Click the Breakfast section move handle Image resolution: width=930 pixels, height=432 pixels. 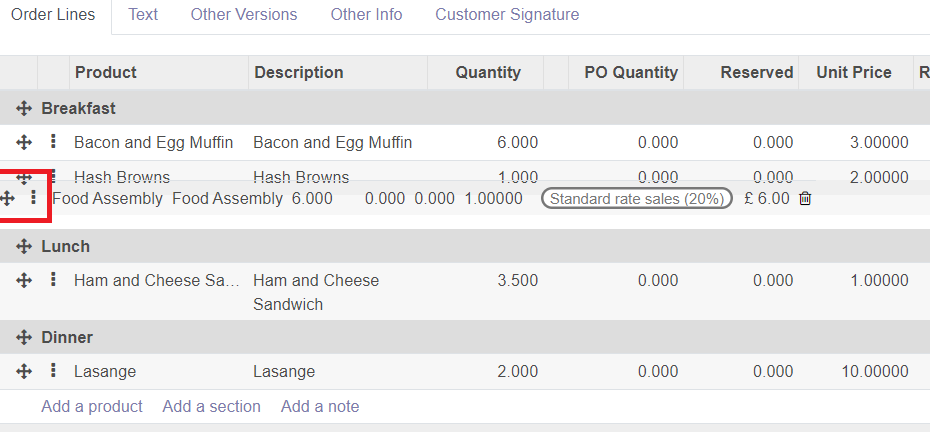(24, 109)
